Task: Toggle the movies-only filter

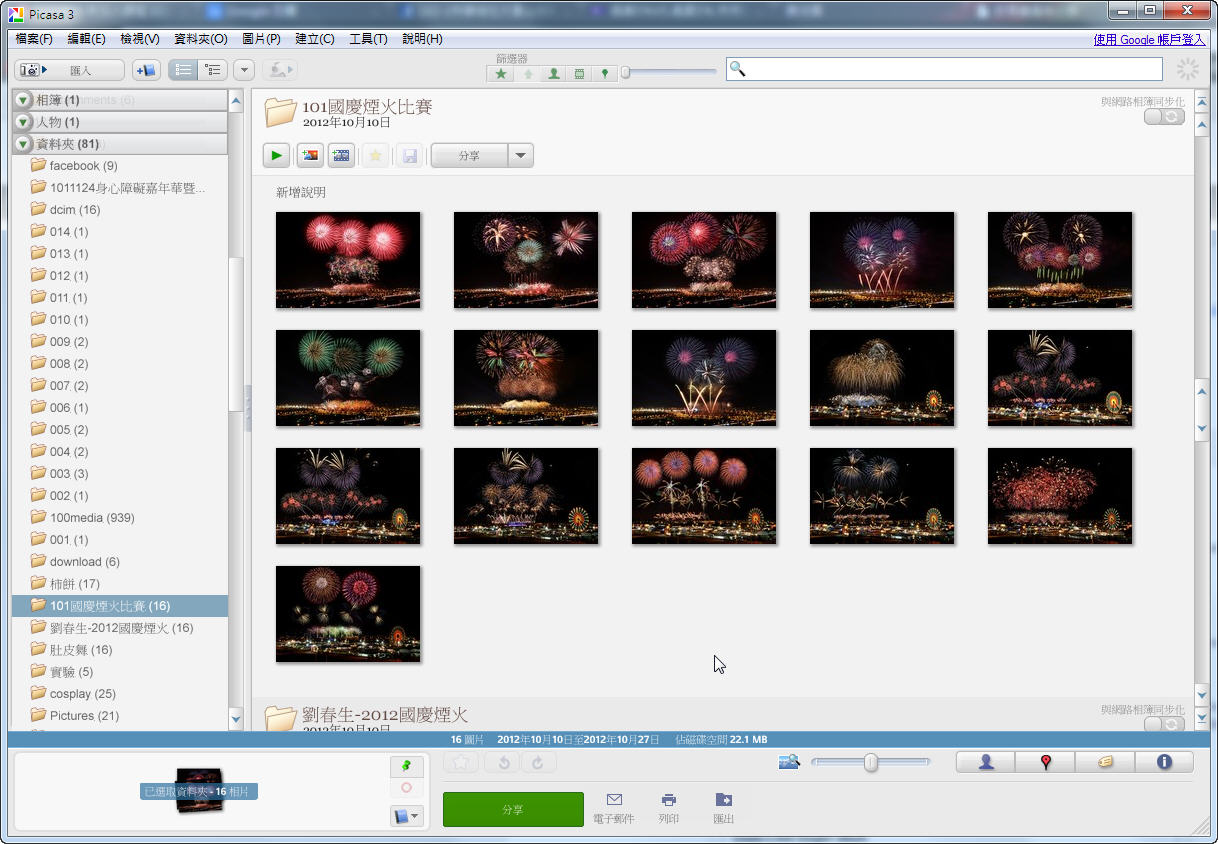Action: (579, 74)
